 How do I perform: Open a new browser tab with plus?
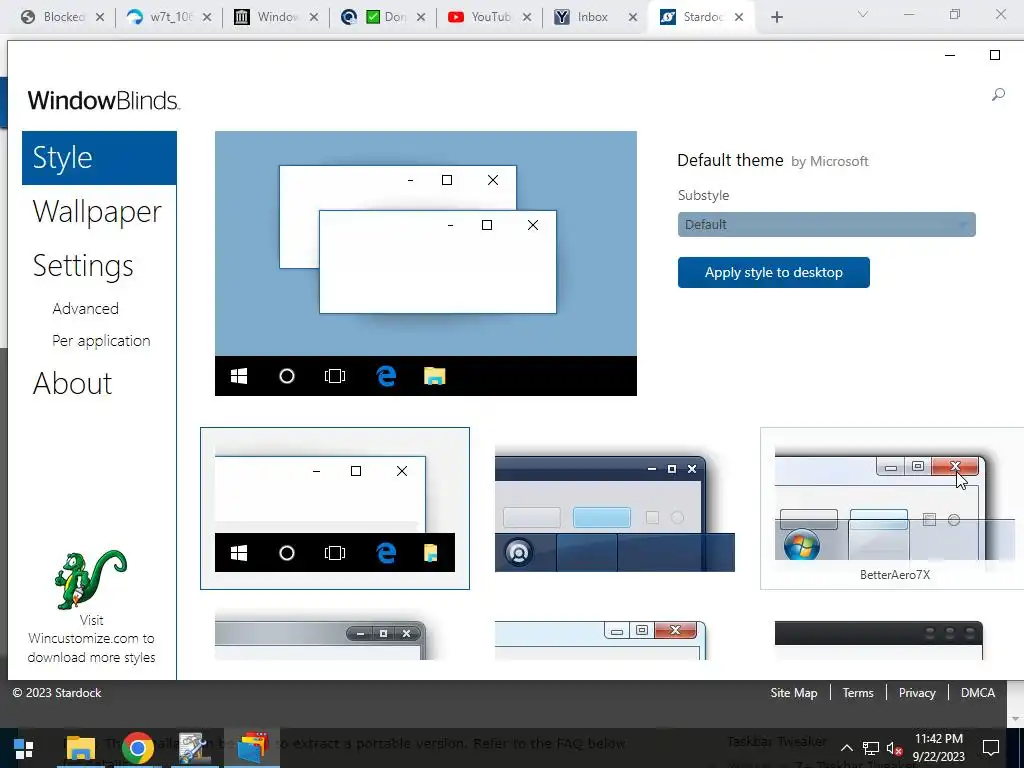[x=776, y=18]
